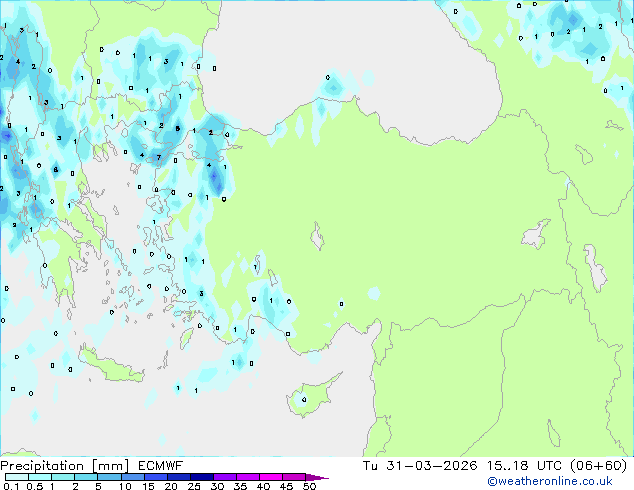The height and width of the screenshot is (490, 634).
Task: Click the 'Precipitation' title text
Action: (42, 466)
